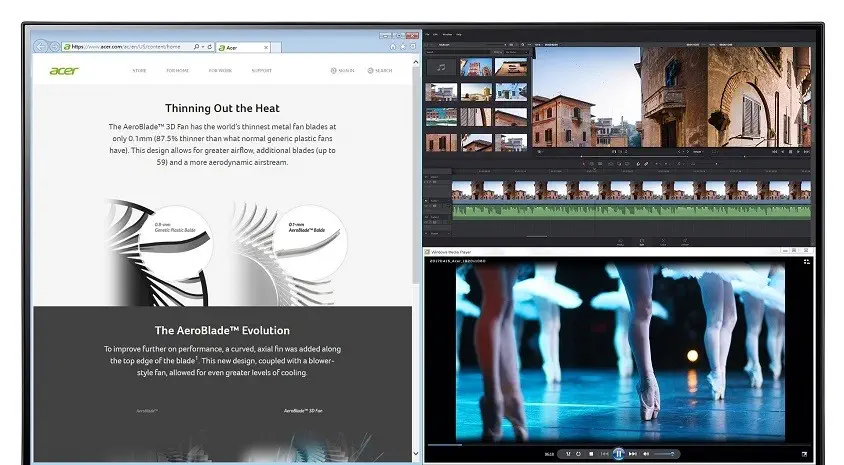Open the STORE menu on Acer site
This screenshot has height=465, width=844.
click(x=139, y=71)
